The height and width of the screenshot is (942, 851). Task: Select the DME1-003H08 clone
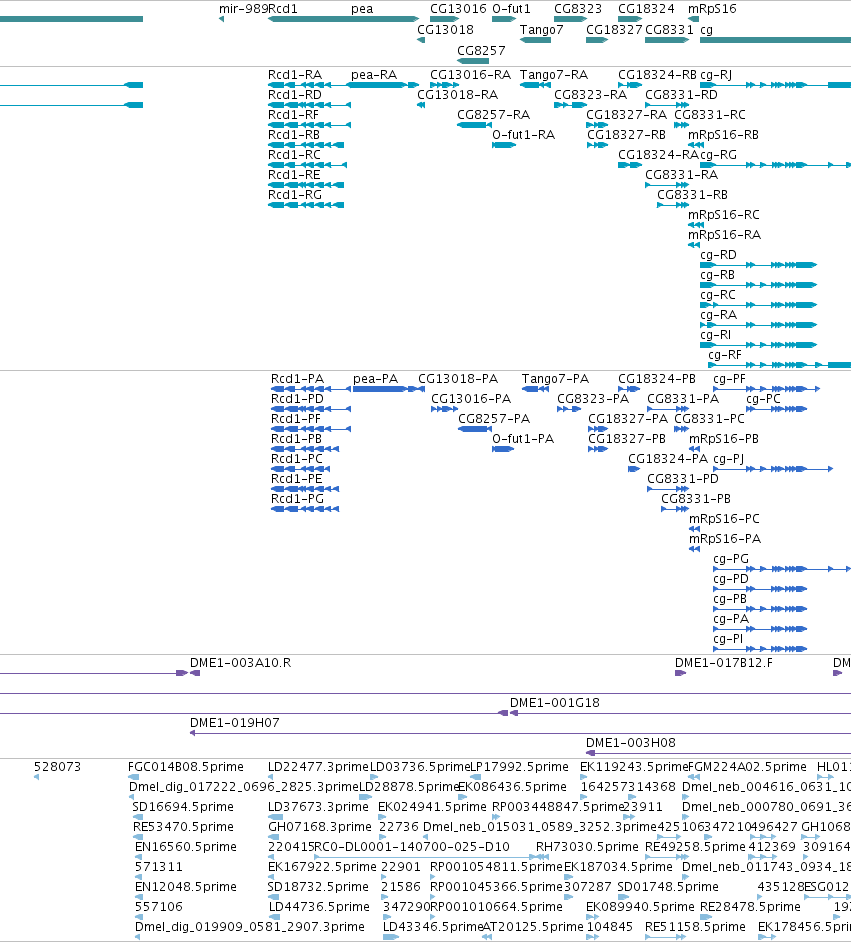(631, 743)
